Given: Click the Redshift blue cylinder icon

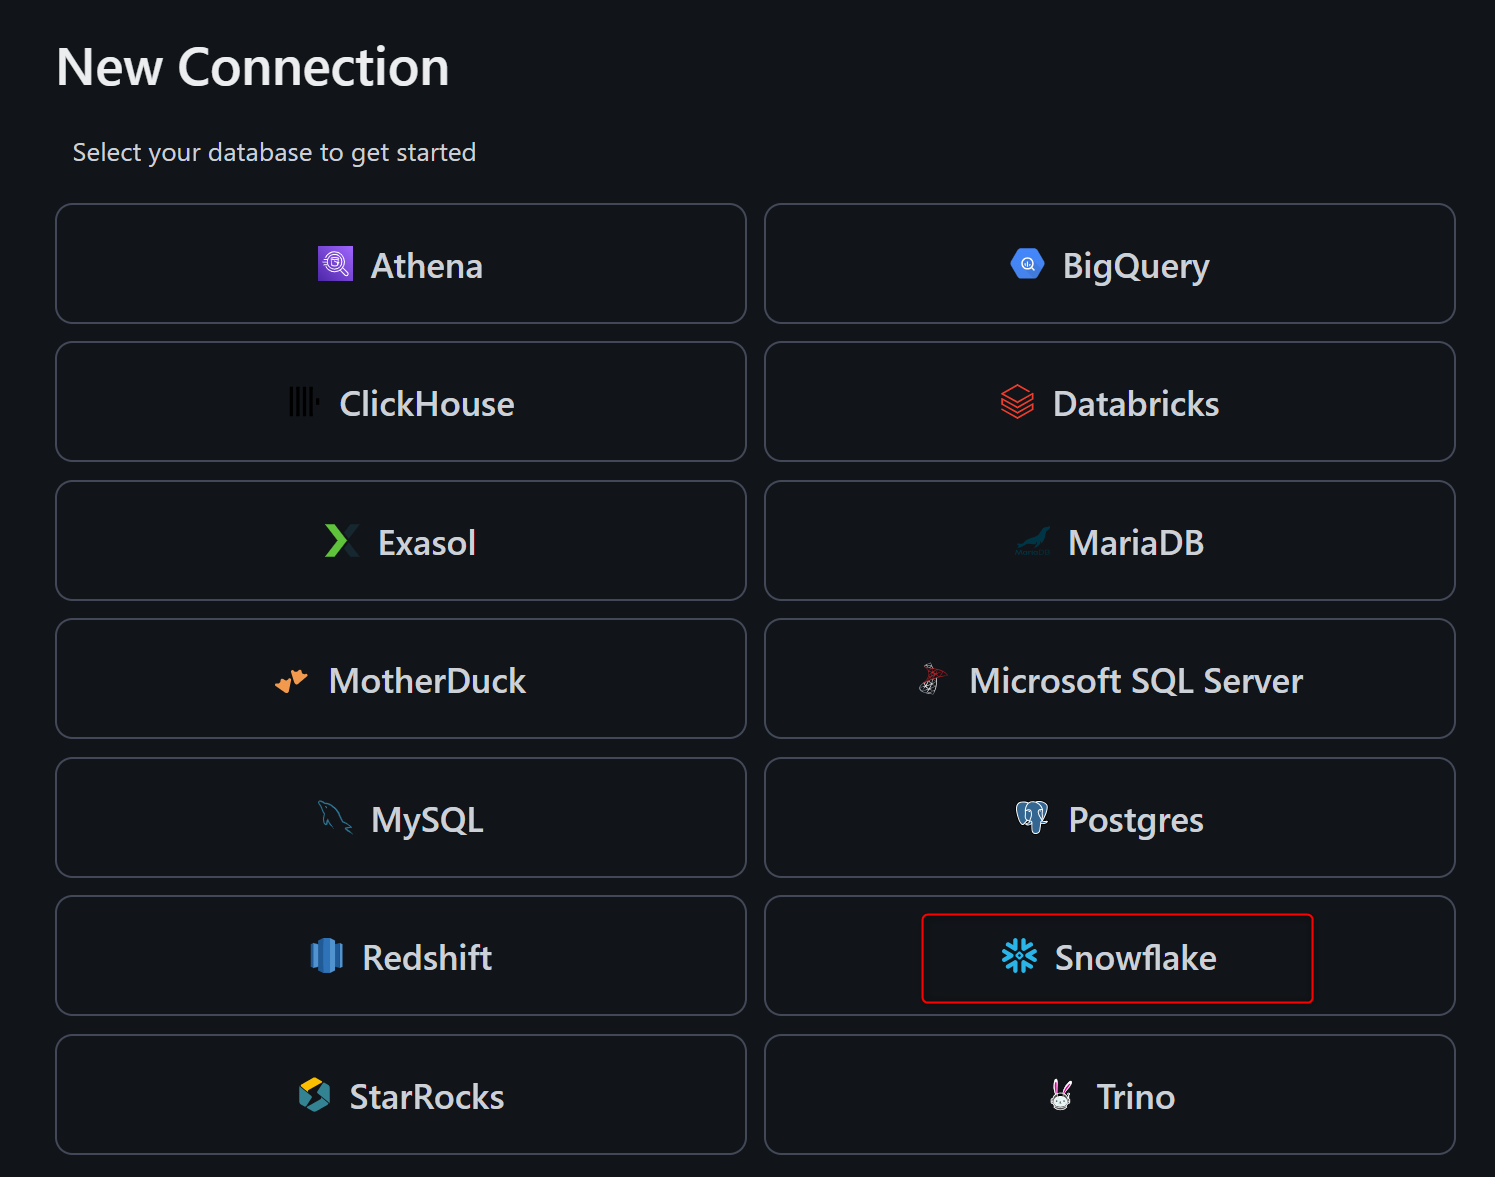Looking at the screenshot, I should [326, 956].
